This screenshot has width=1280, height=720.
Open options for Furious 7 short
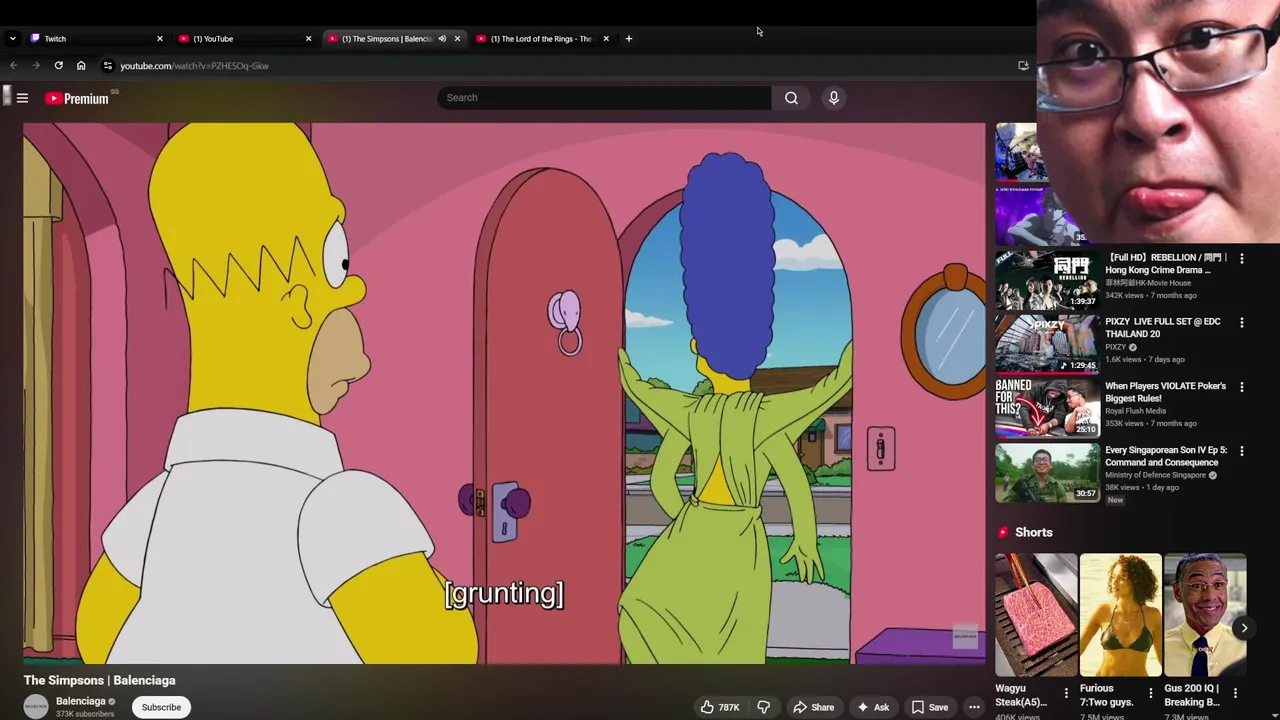1150,692
